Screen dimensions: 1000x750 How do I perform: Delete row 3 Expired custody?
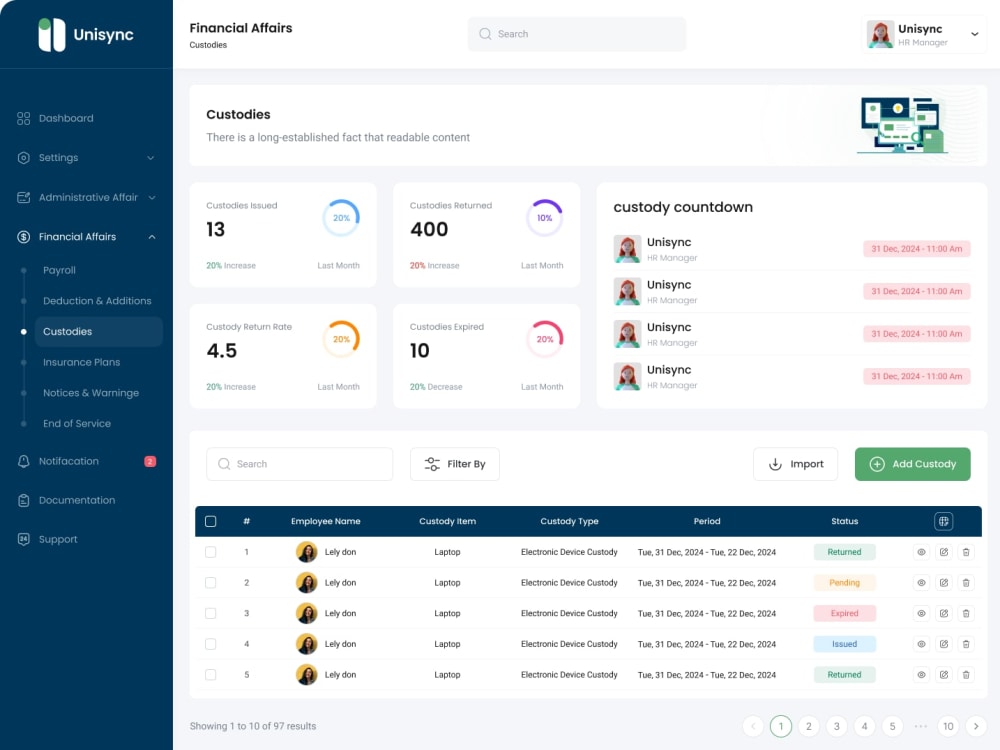coord(966,614)
